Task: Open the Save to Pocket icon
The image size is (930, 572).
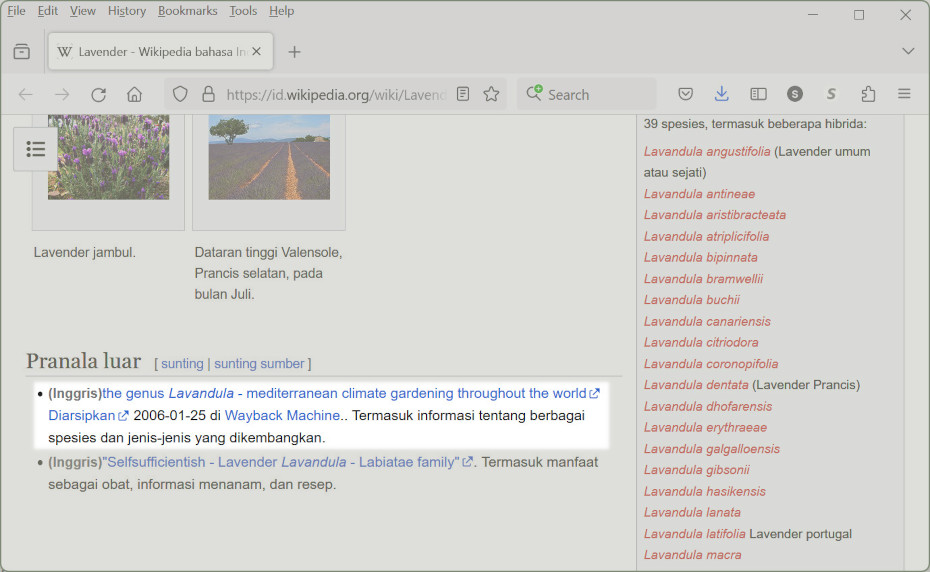Action: tap(686, 94)
